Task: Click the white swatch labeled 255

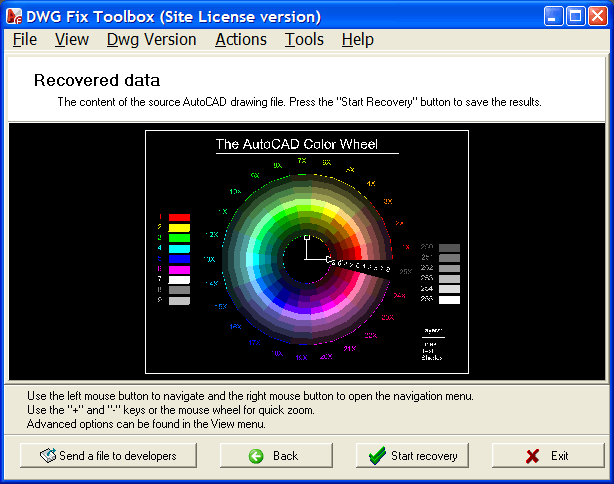Action: [449, 300]
